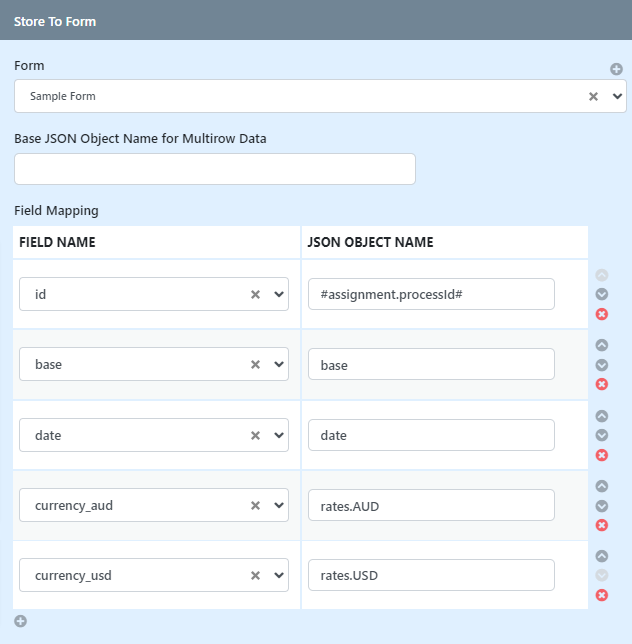Move the id row down
The image size is (632, 644).
click(x=602, y=294)
